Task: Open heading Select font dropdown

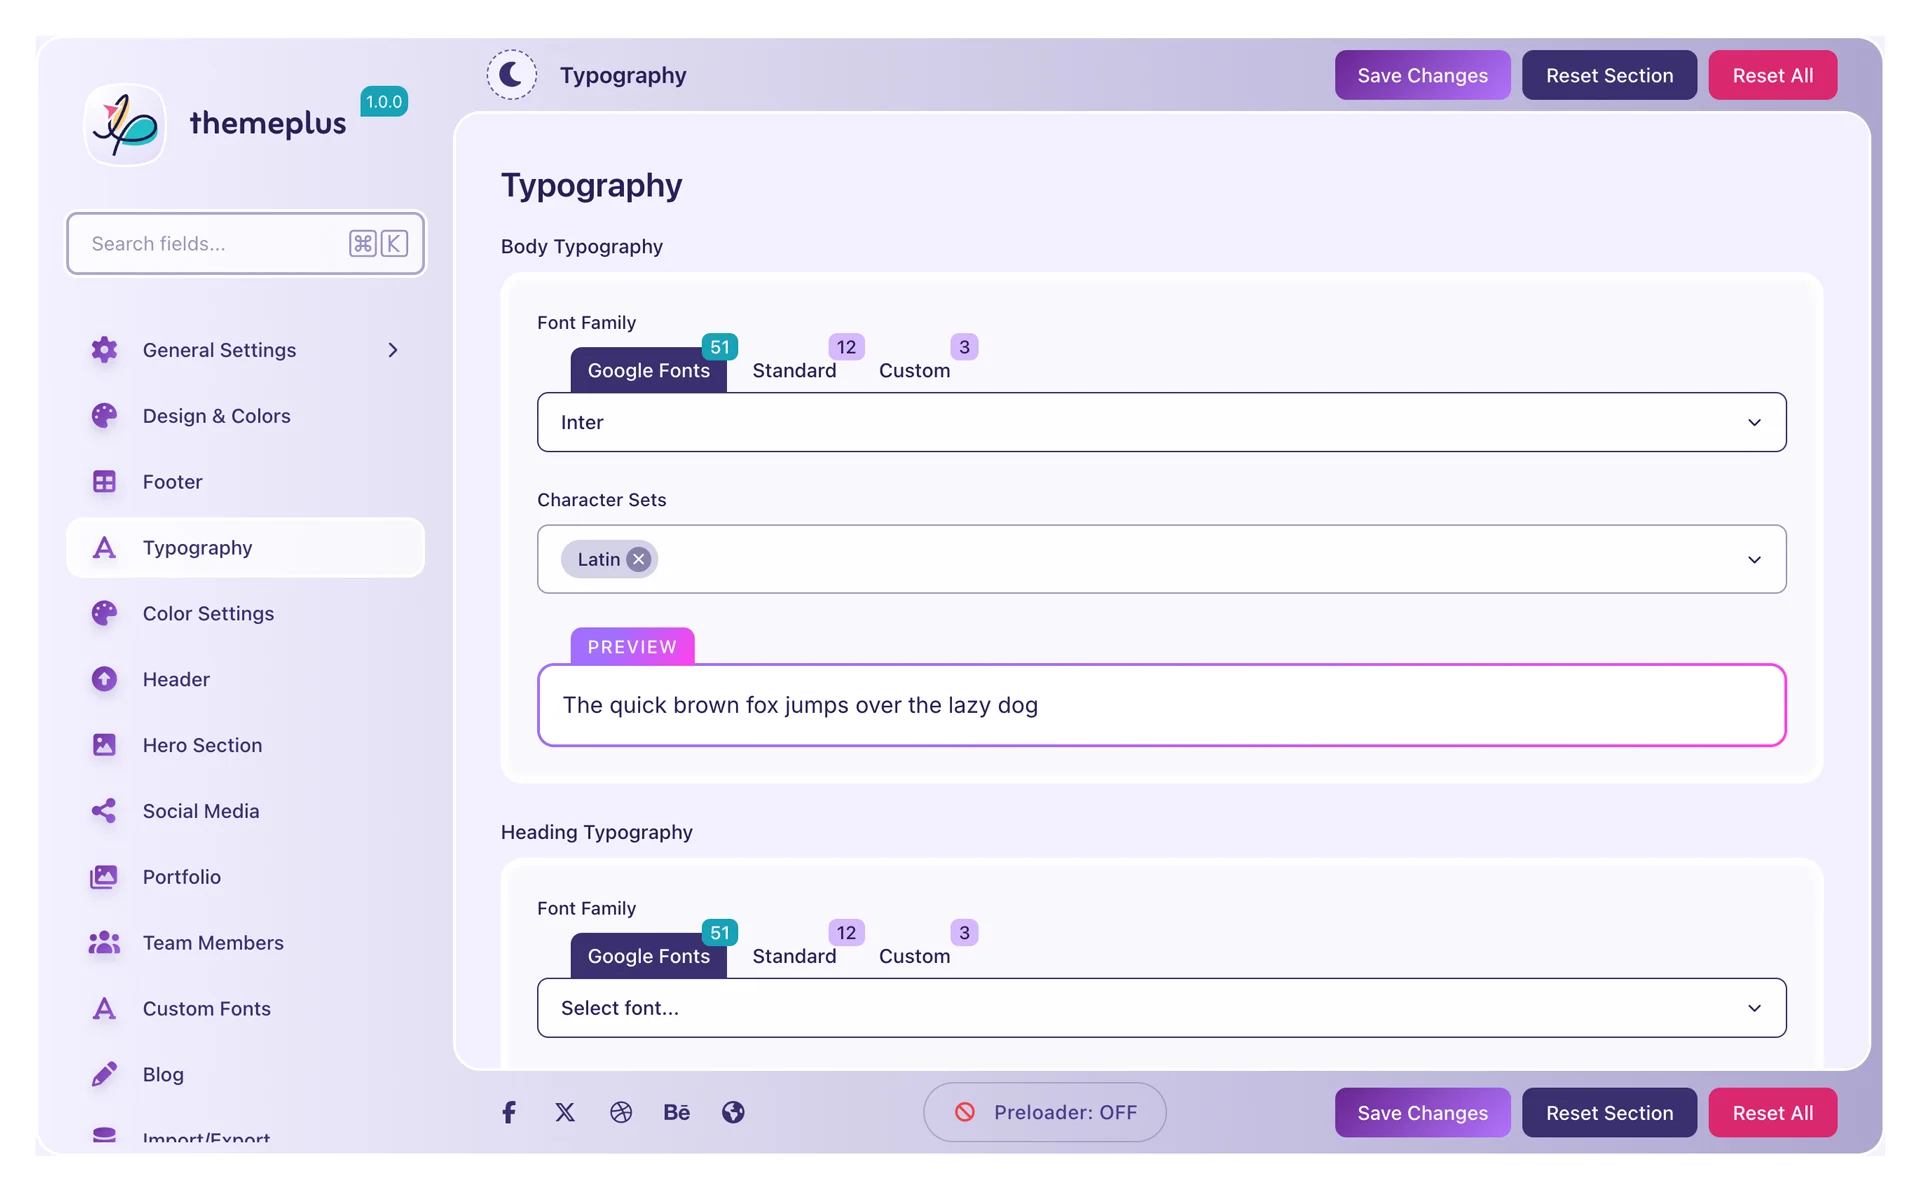Action: tap(1161, 1008)
